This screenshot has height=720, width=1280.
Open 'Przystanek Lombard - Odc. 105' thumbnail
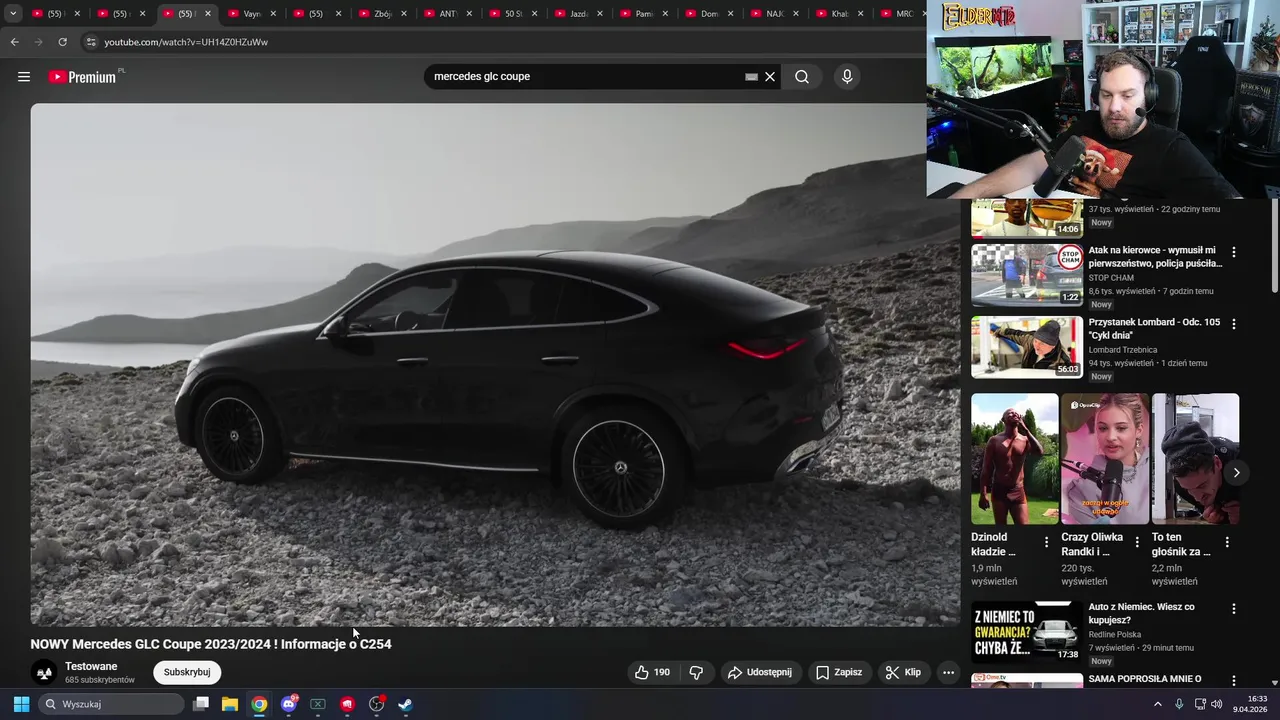pos(1027,347)
